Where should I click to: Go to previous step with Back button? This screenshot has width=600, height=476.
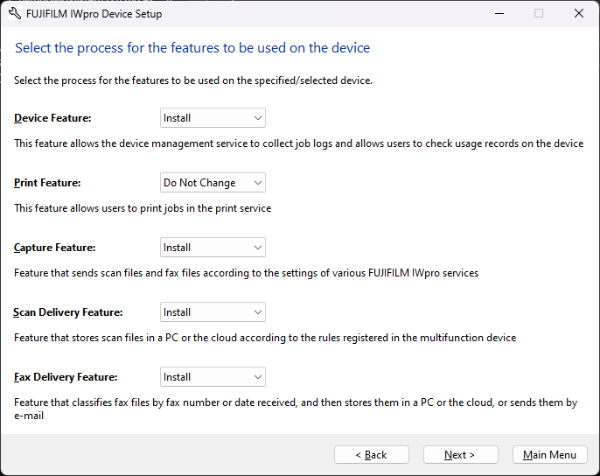click(371, 455)
